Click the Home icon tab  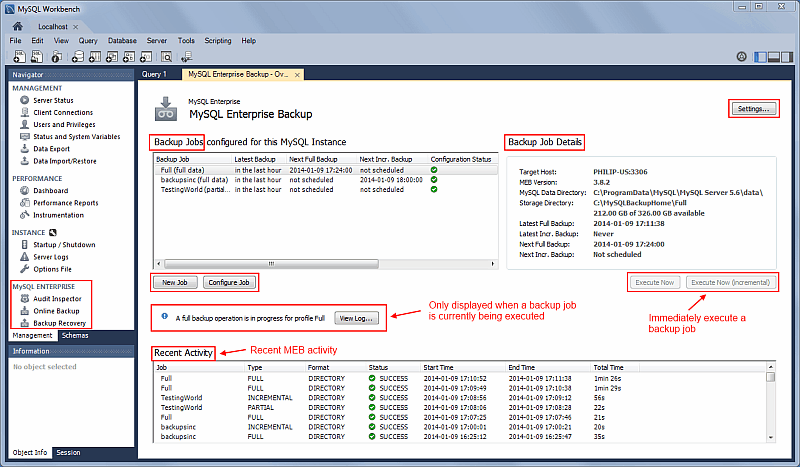coord(17,25)
